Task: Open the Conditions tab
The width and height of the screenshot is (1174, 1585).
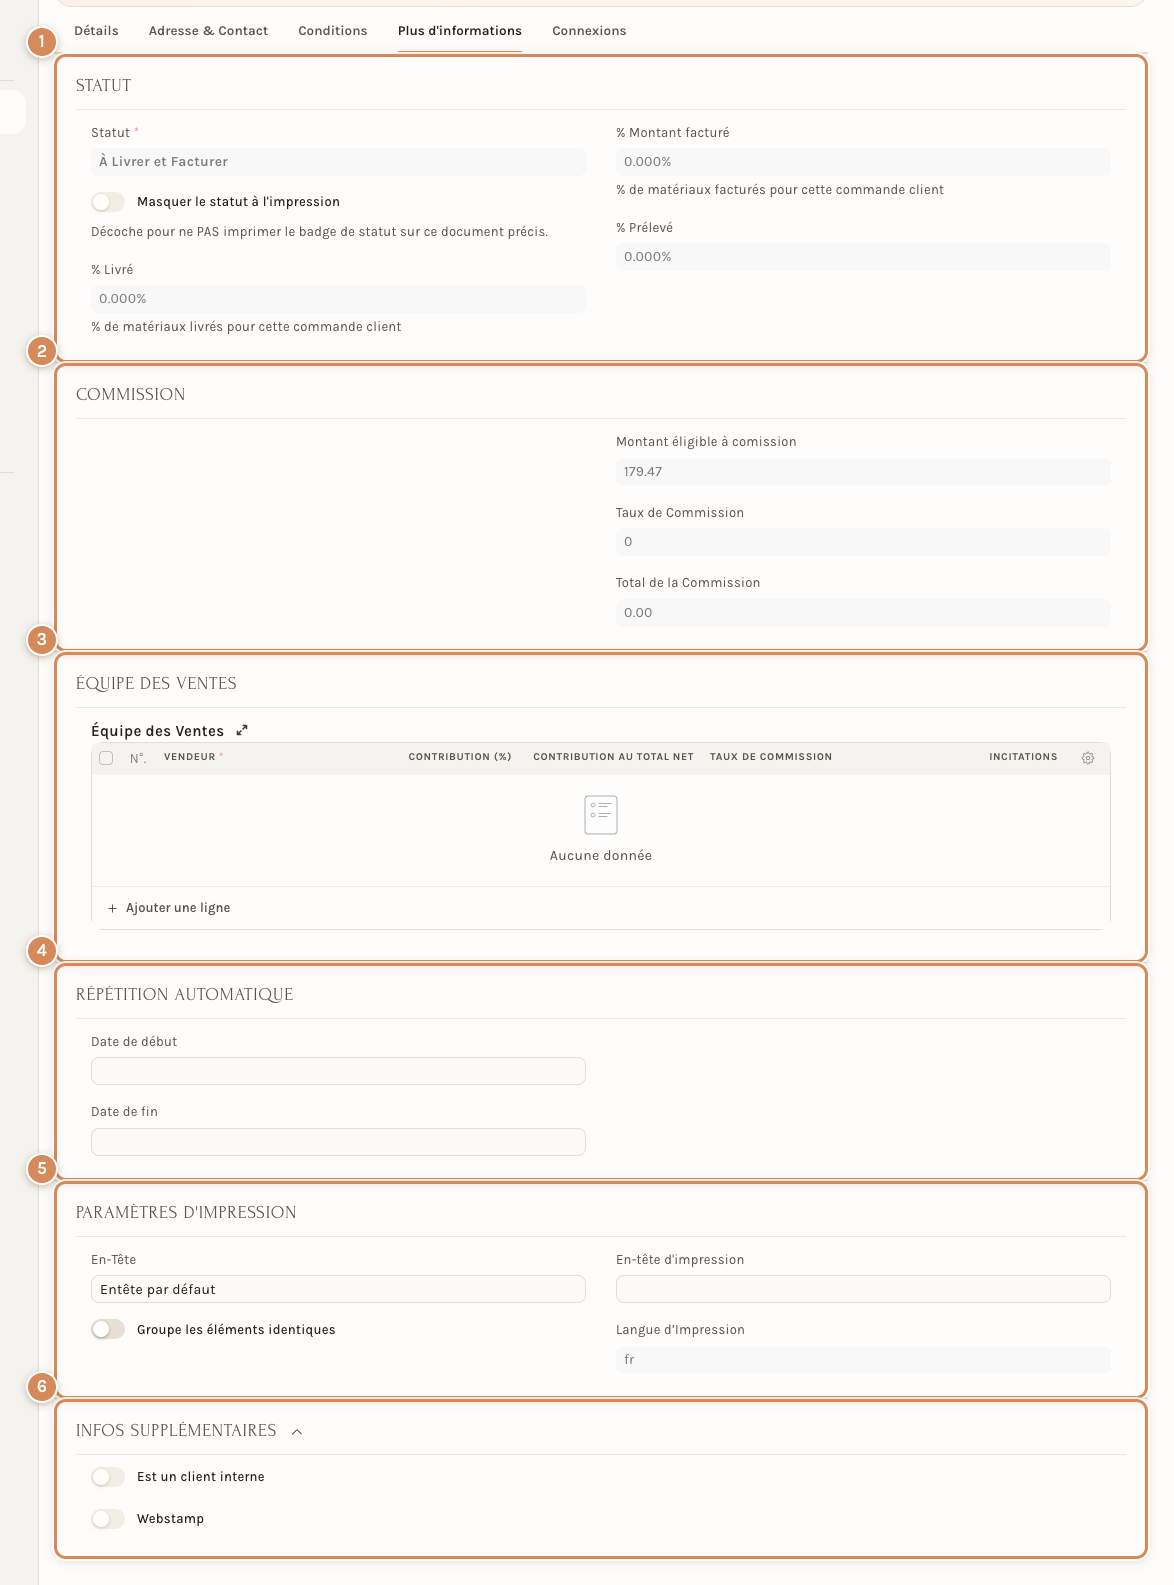Action: pos(333,31)
